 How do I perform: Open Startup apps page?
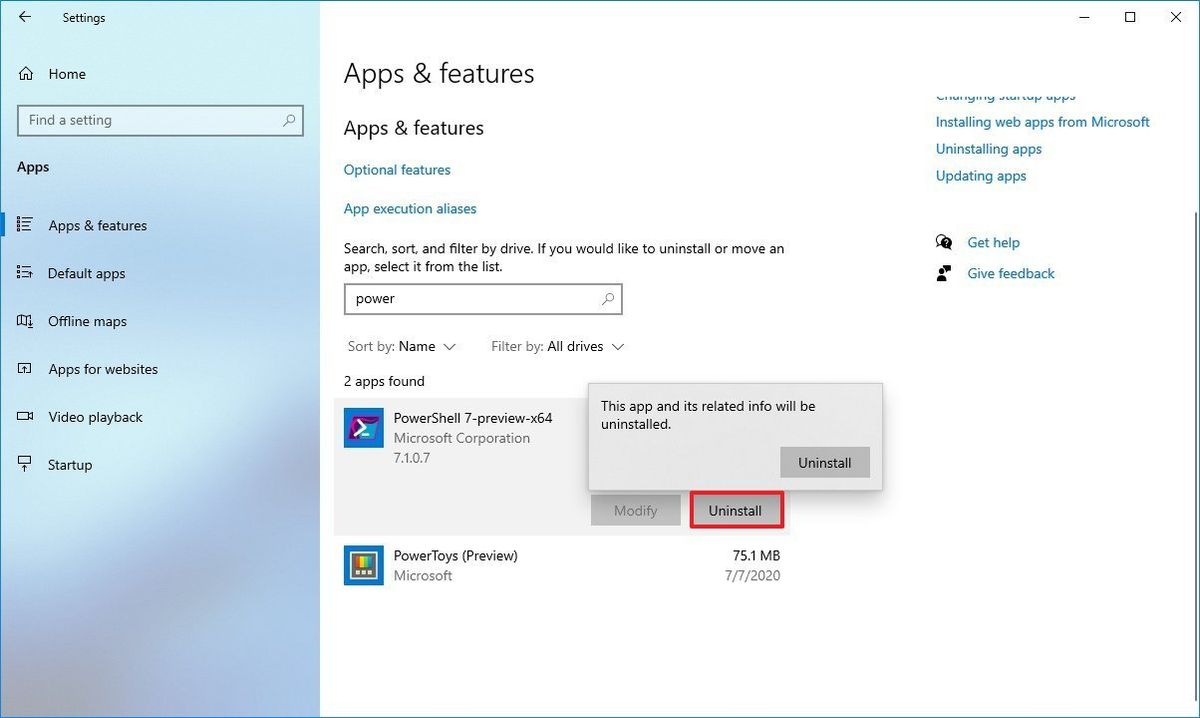pyautogui.click(x=70, y=465)
